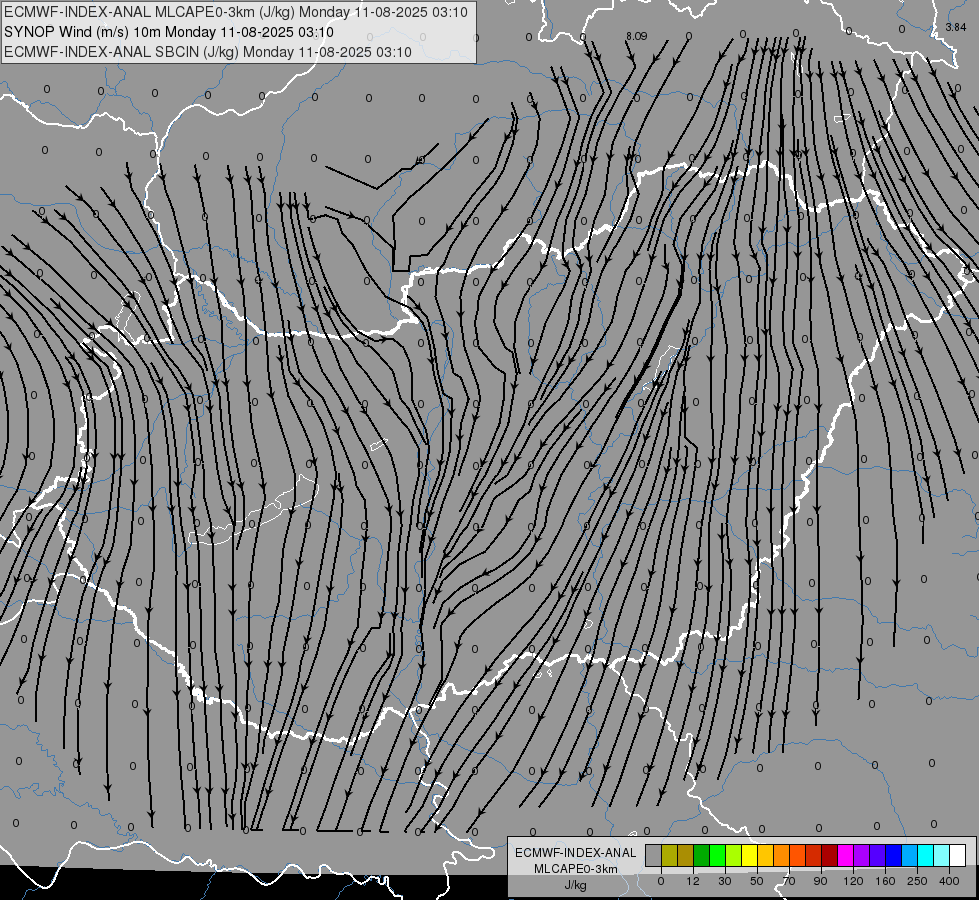Screen dimensions: 979x900
Task: Select the olive-yellow swatch right of gray
Action: click(669, 855)
